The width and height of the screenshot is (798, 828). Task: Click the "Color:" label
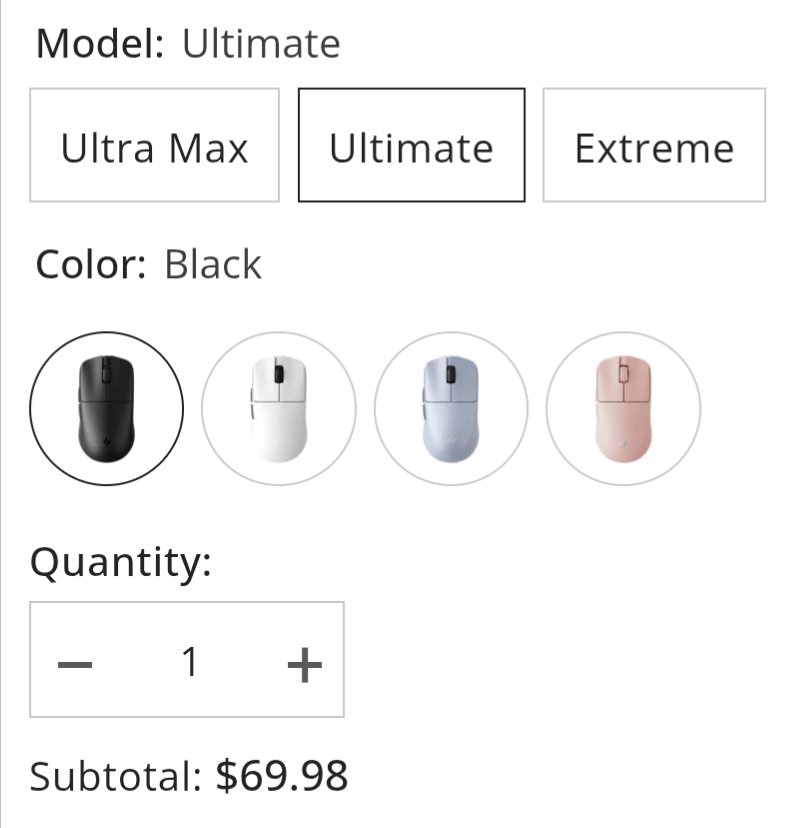(91, 265)
